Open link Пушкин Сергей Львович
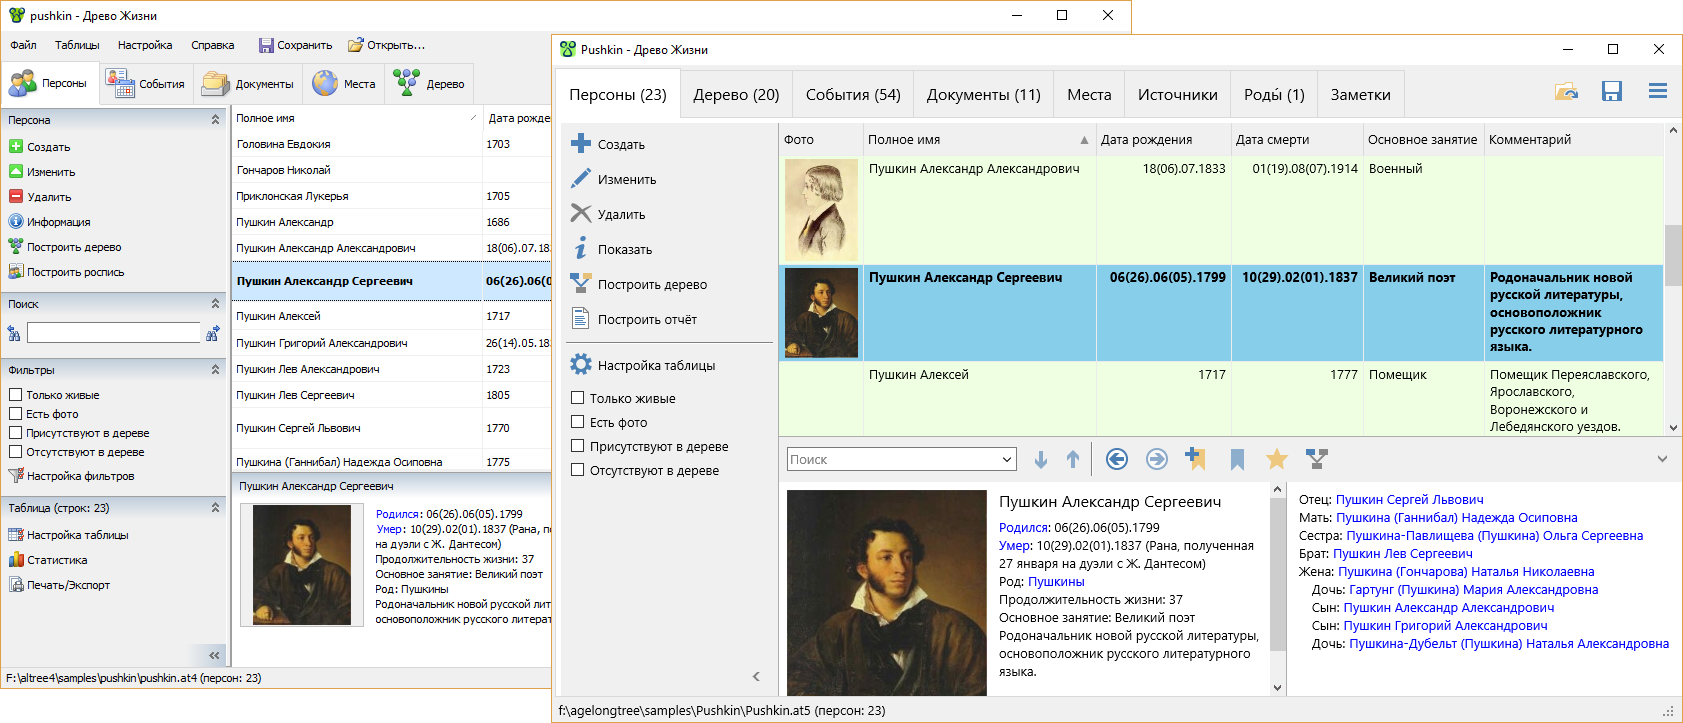Viewport: 1683px width, 723px height. [x=1409, y=500]
